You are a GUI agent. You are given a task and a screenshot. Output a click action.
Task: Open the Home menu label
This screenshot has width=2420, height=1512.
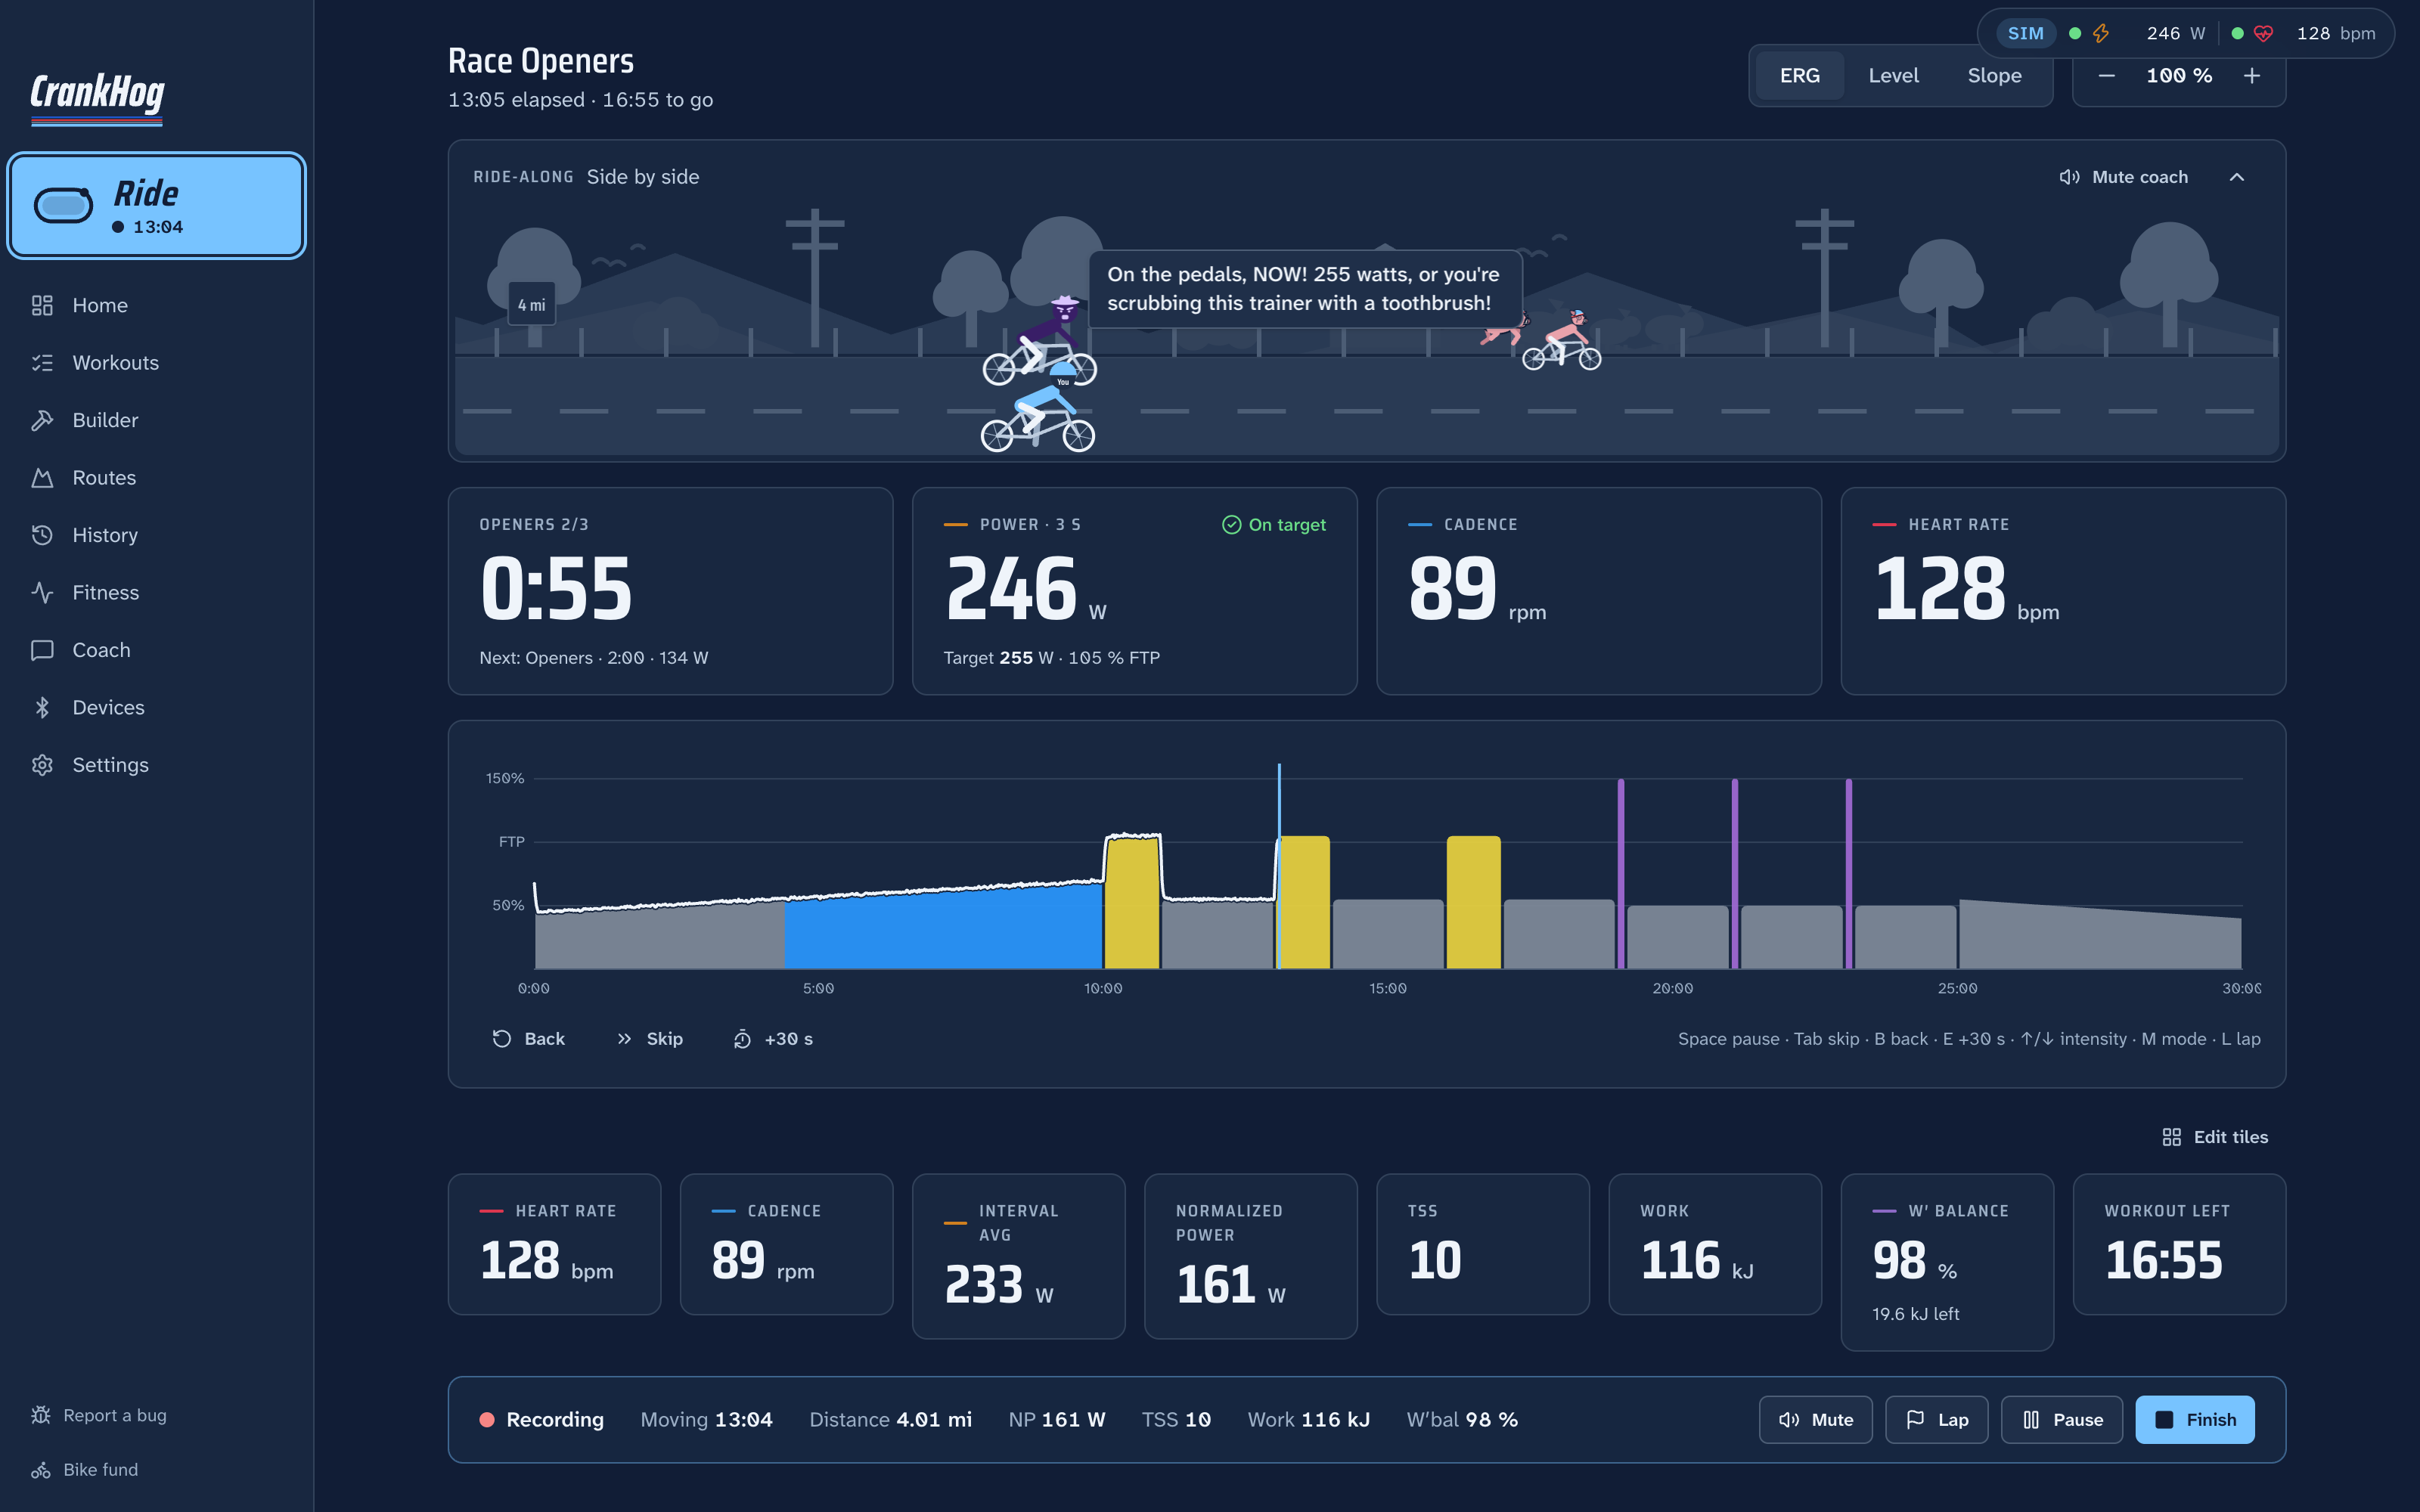pyautogui.click(x=100, y=305)
